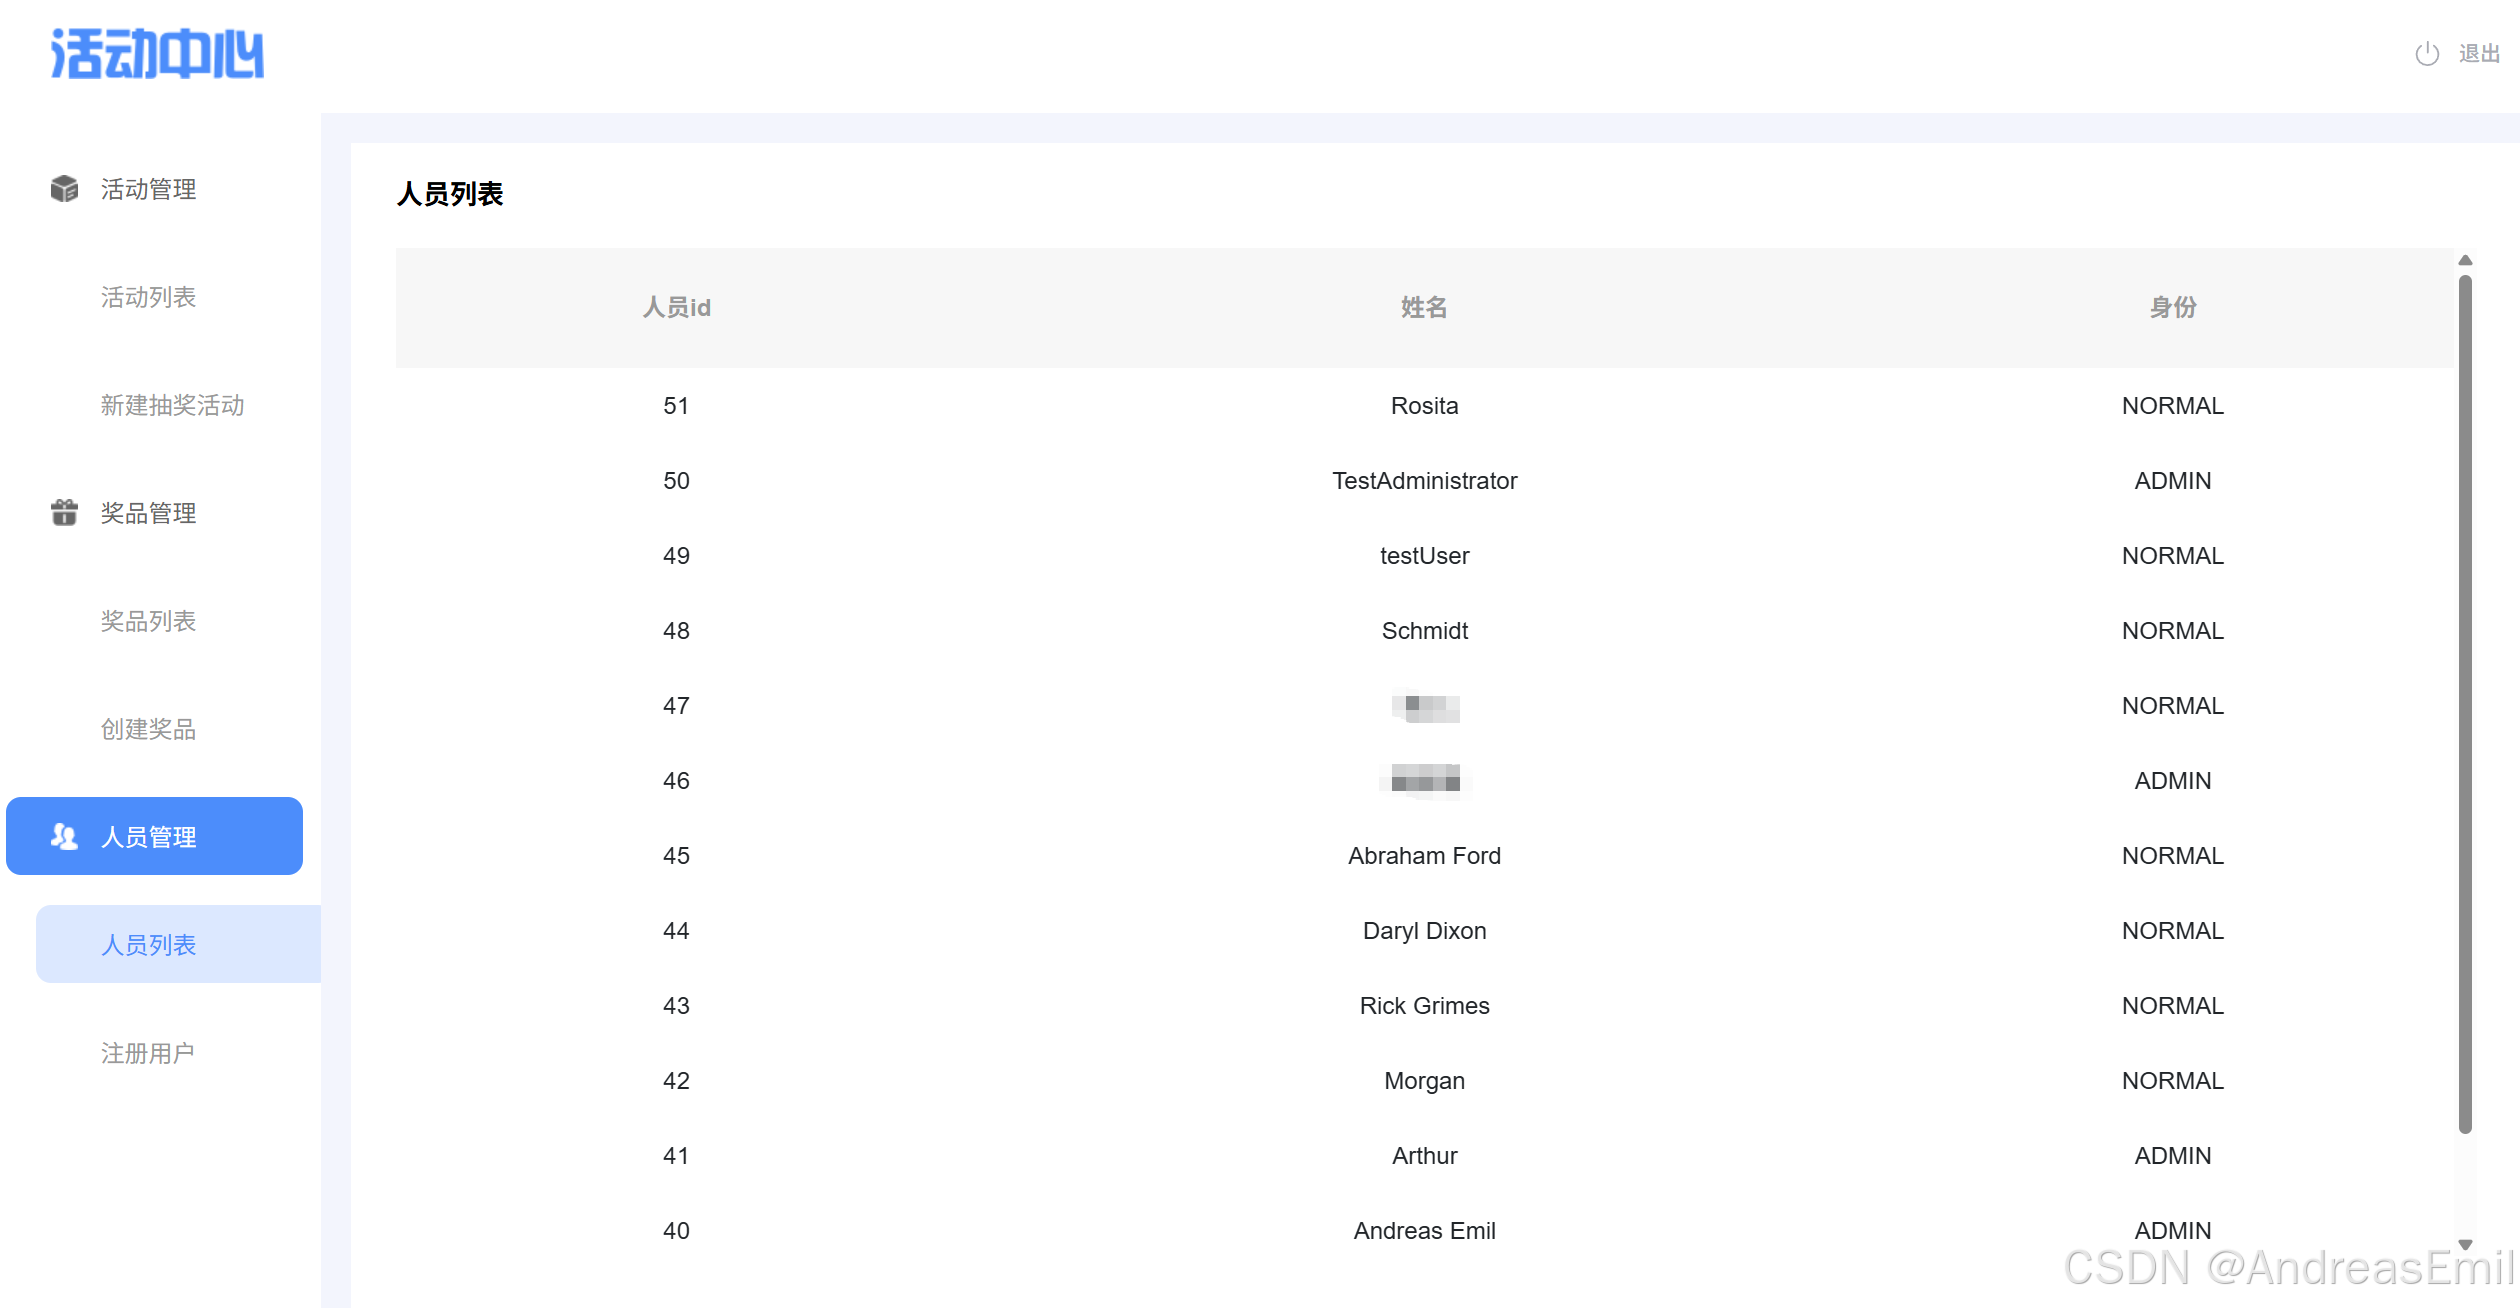
Task: Click the gift icon for 奖品管理
Action: tap(64, 513)
